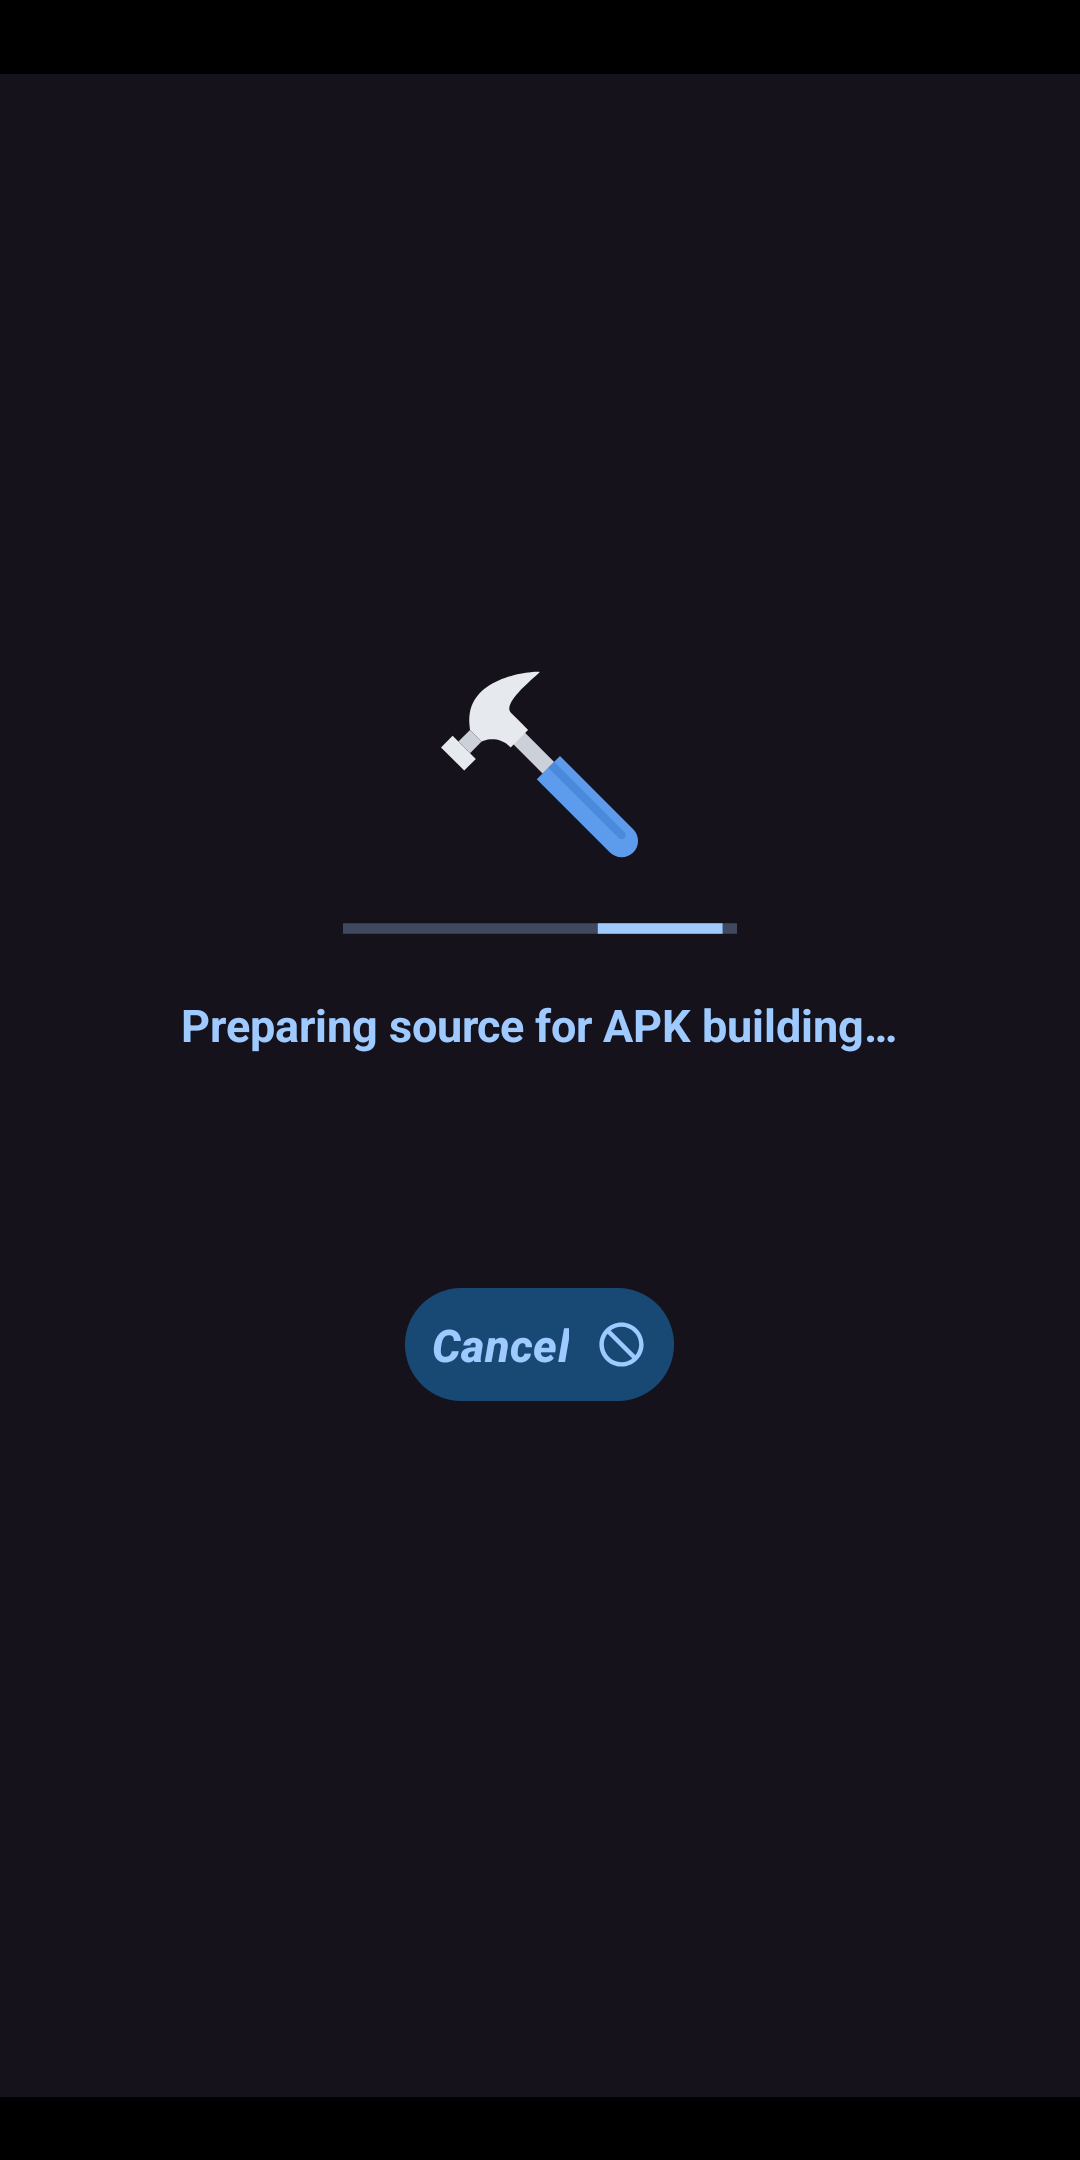Tap the hammer's blue handle

pos(588,807)
